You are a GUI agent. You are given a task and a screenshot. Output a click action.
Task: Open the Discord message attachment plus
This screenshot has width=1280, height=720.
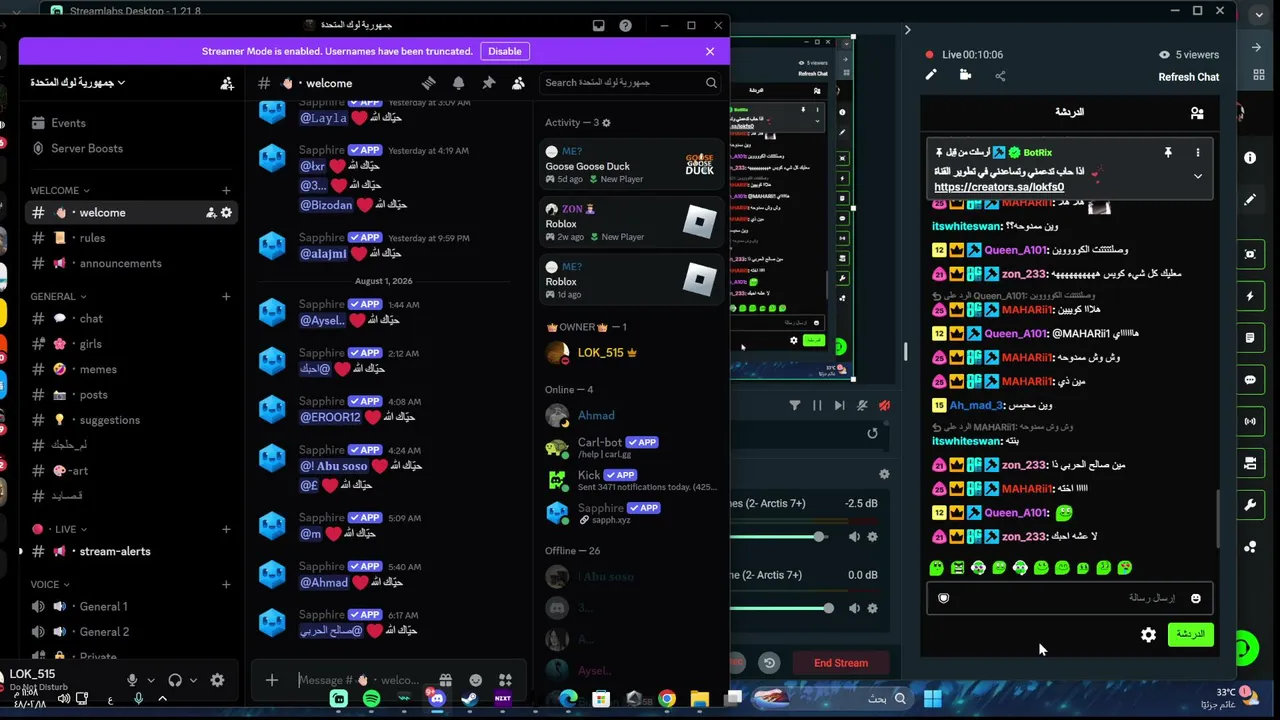tap(272, 680)
